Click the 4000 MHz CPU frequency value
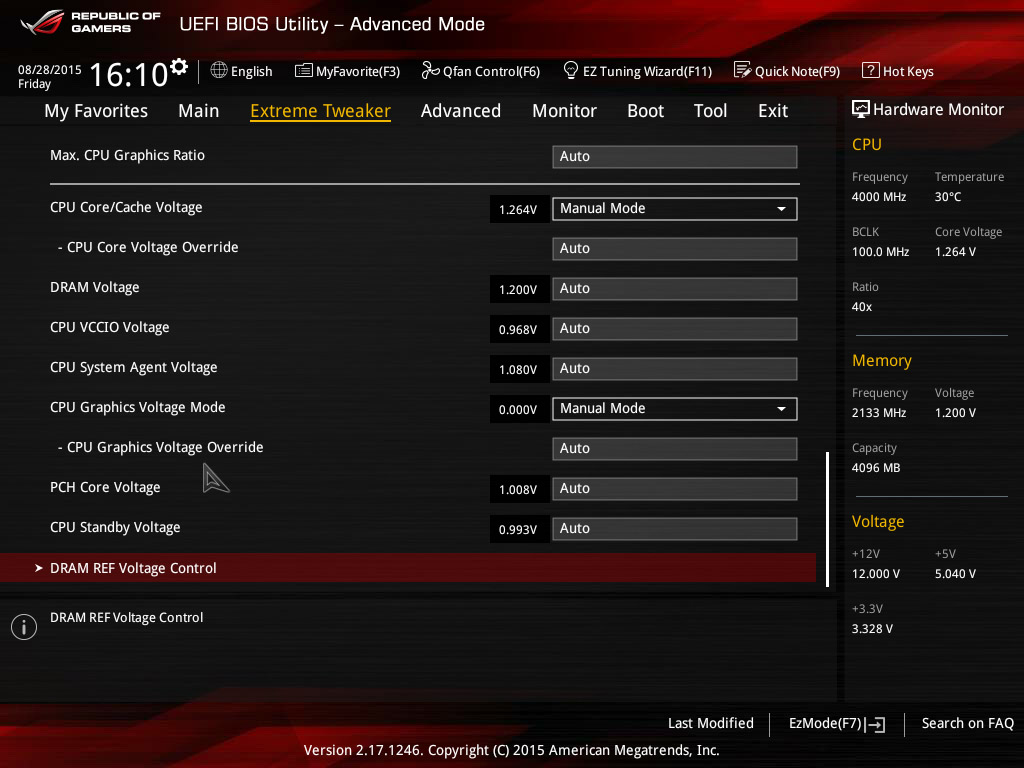The width and height of the screenshot is (1024, 768). [x=879, y=197]
